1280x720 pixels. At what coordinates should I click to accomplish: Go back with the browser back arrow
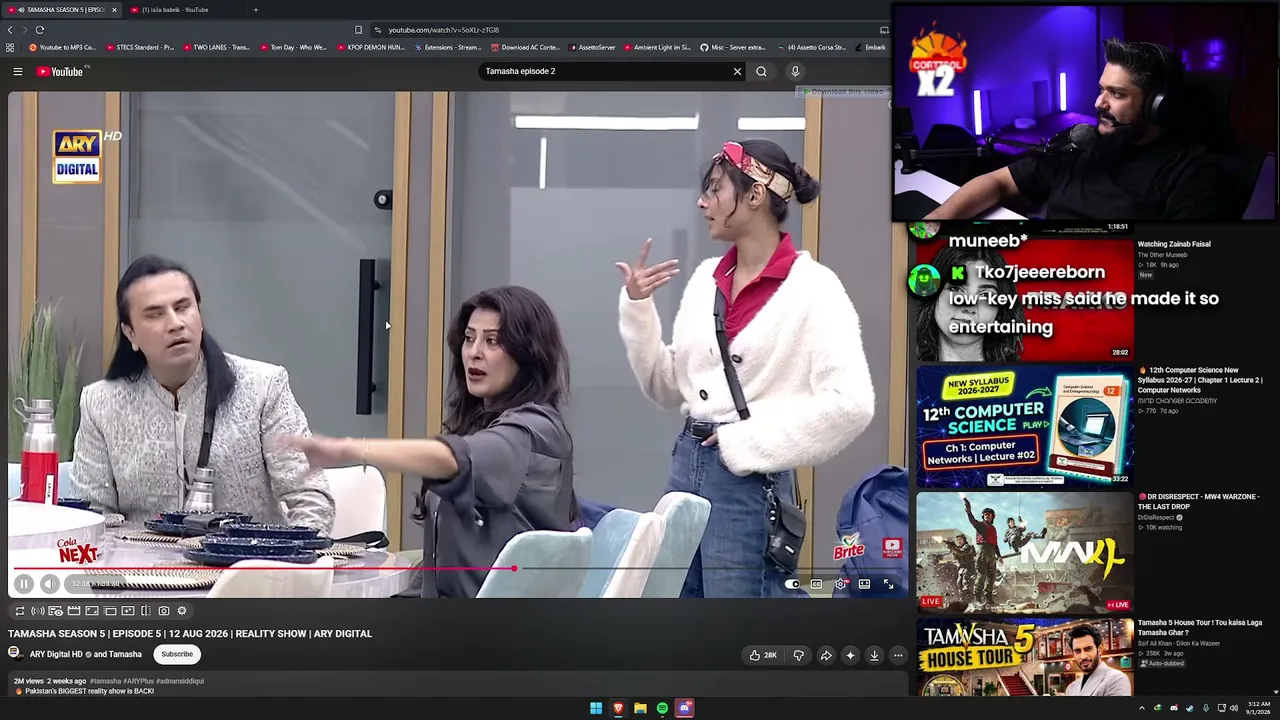[x=10, y=30]
